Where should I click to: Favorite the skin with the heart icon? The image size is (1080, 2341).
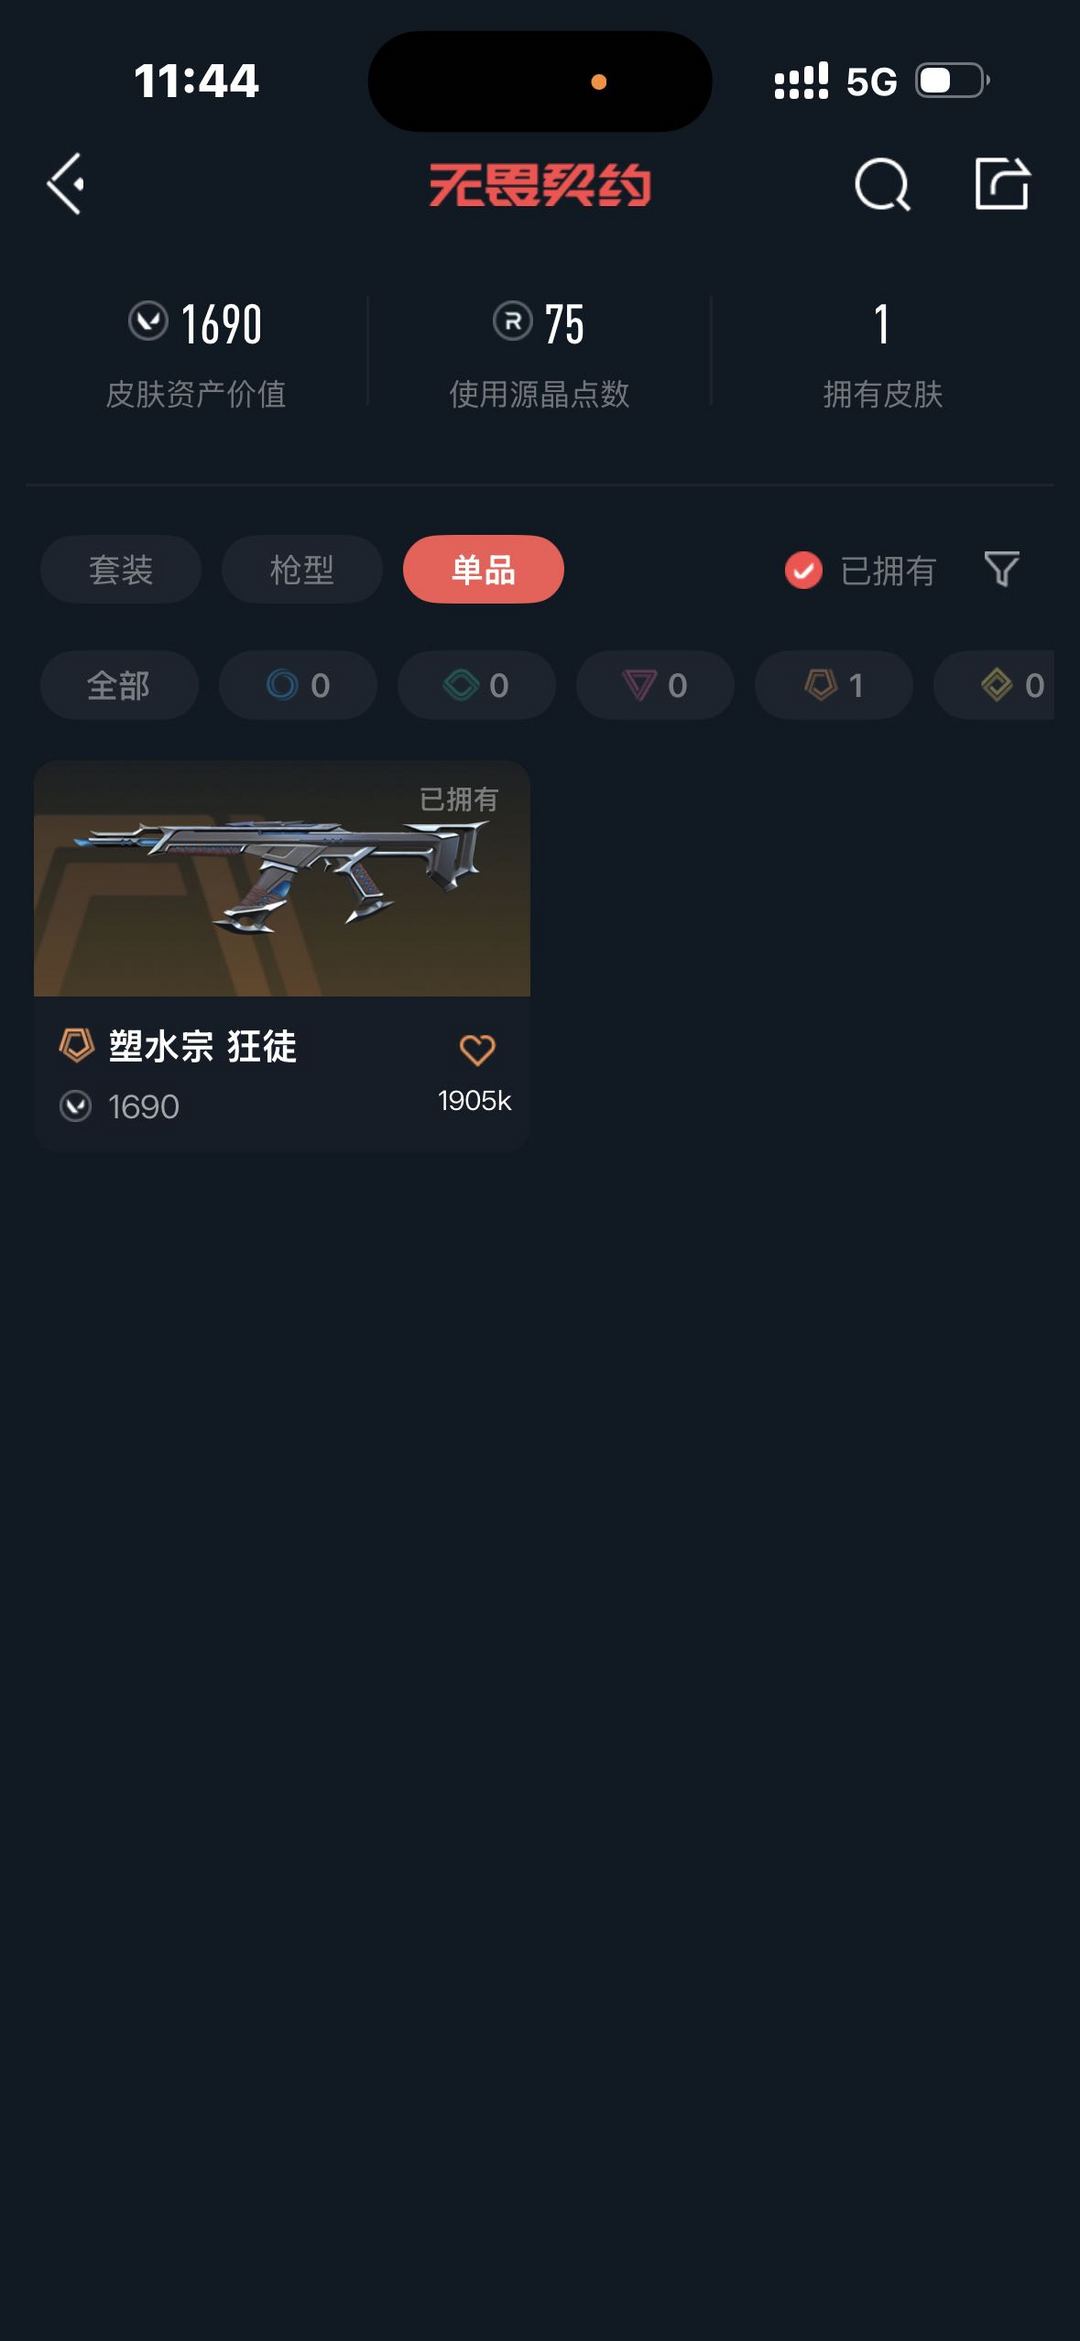pos(477,1049)
